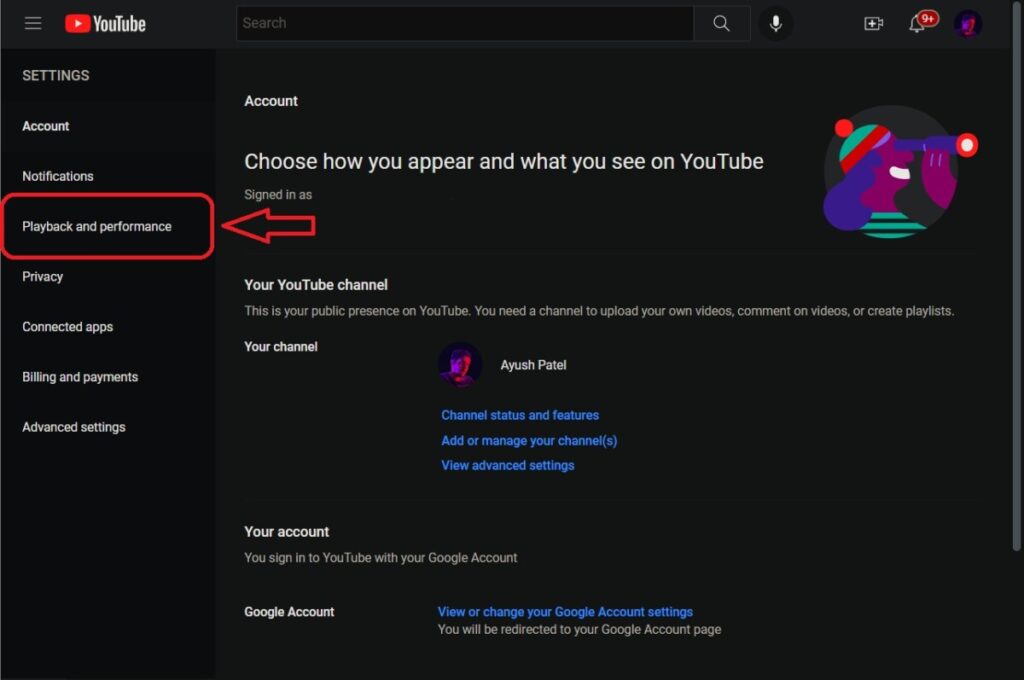Open Advanced settings
Screen dimensions: 1024x680
pyautogui.click(x=73, y=427)
